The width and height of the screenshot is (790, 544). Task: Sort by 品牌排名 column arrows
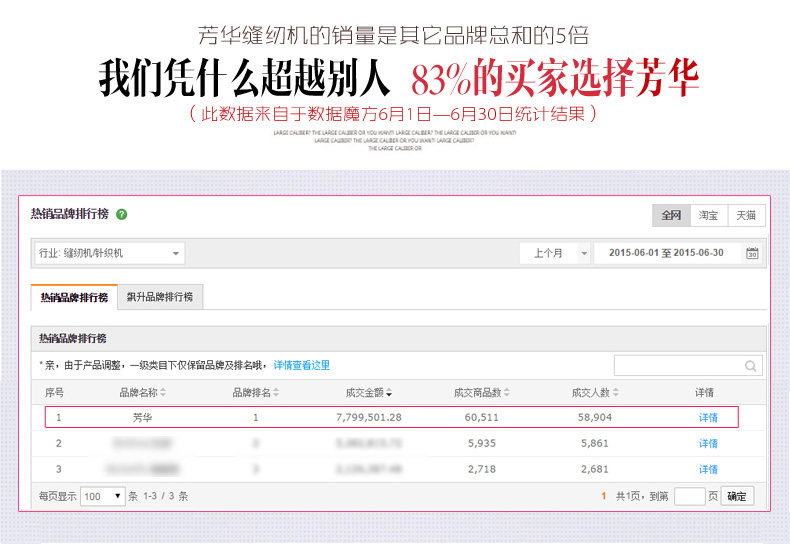coord(276,392)
